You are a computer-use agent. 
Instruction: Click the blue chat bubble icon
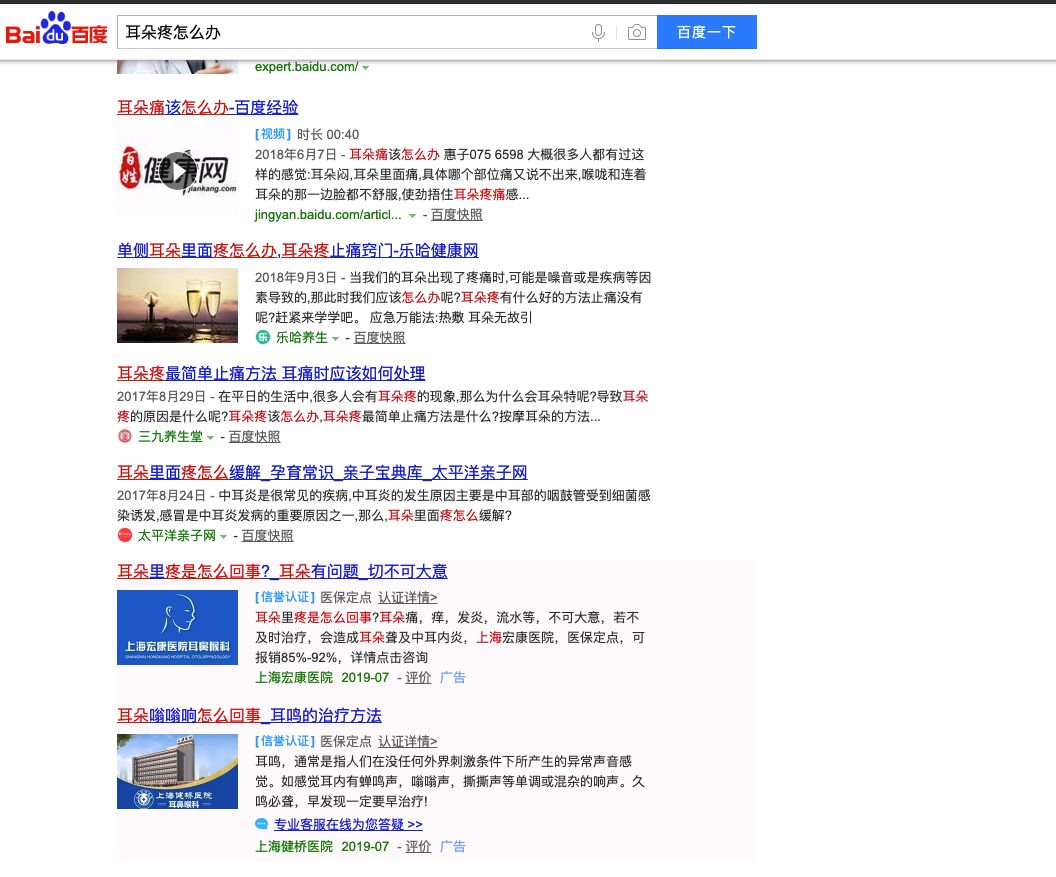(x=261, y=824)
